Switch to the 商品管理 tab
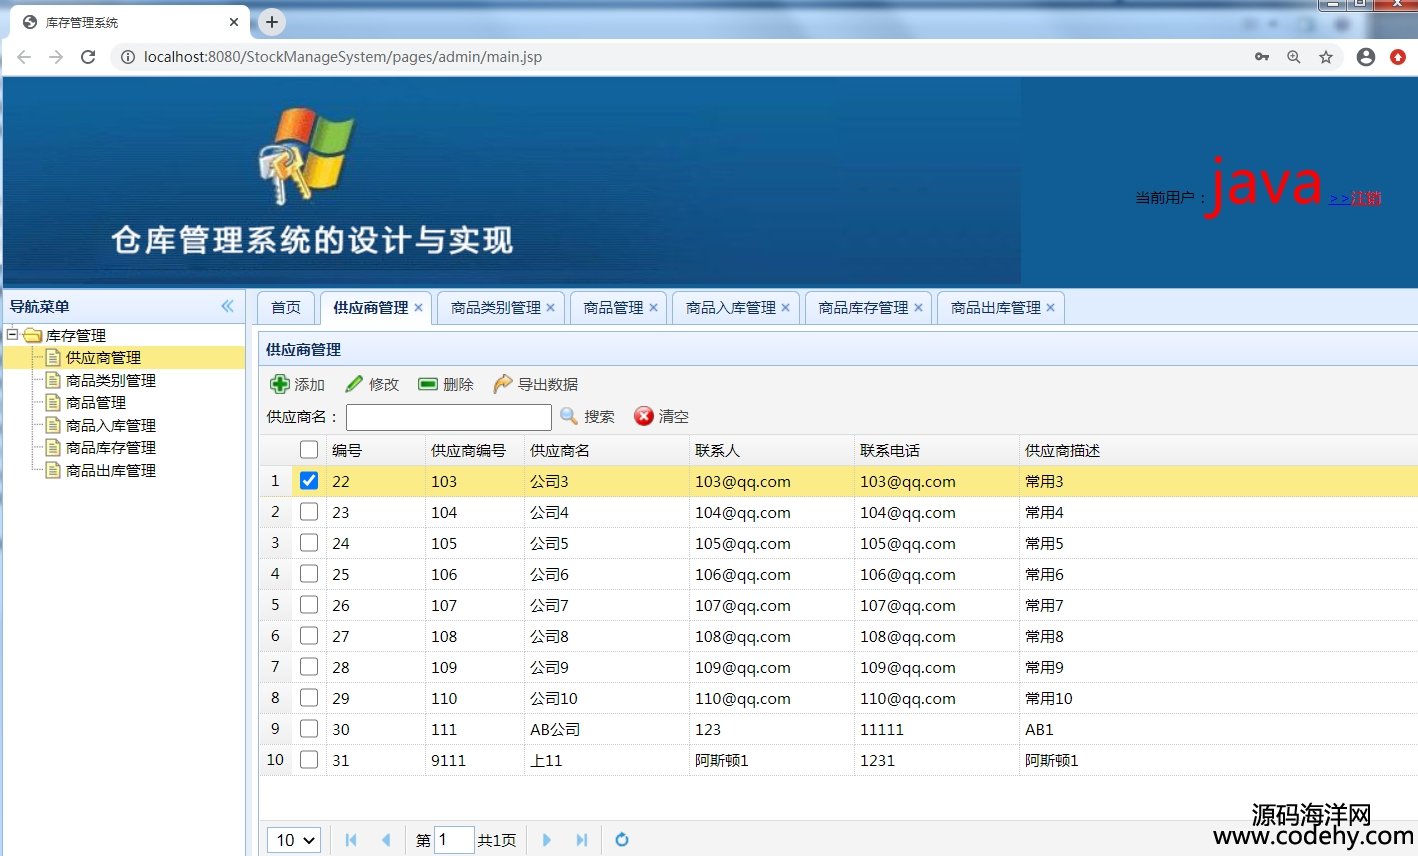 point(613,308)
